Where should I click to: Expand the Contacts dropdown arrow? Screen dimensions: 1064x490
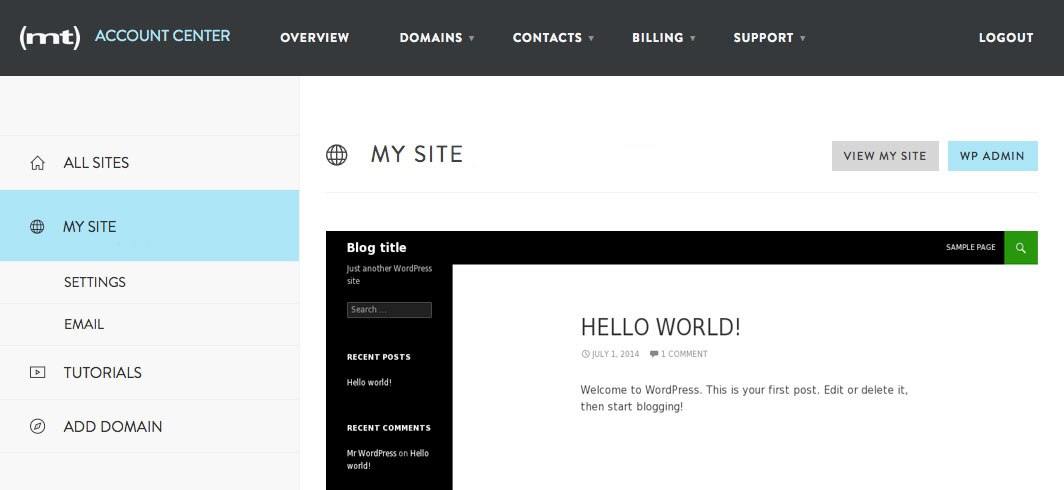pos(591,39)
